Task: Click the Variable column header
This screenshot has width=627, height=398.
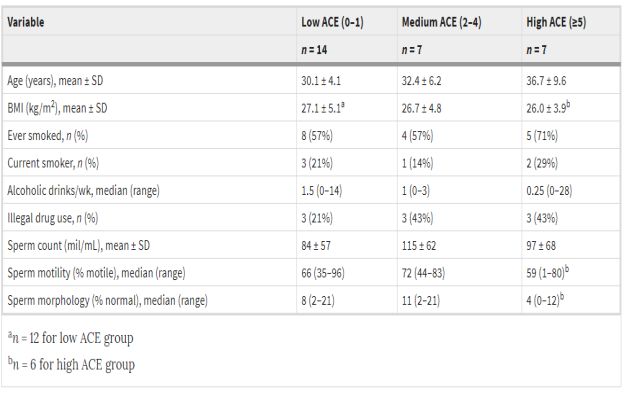Action: pos(26,22)
